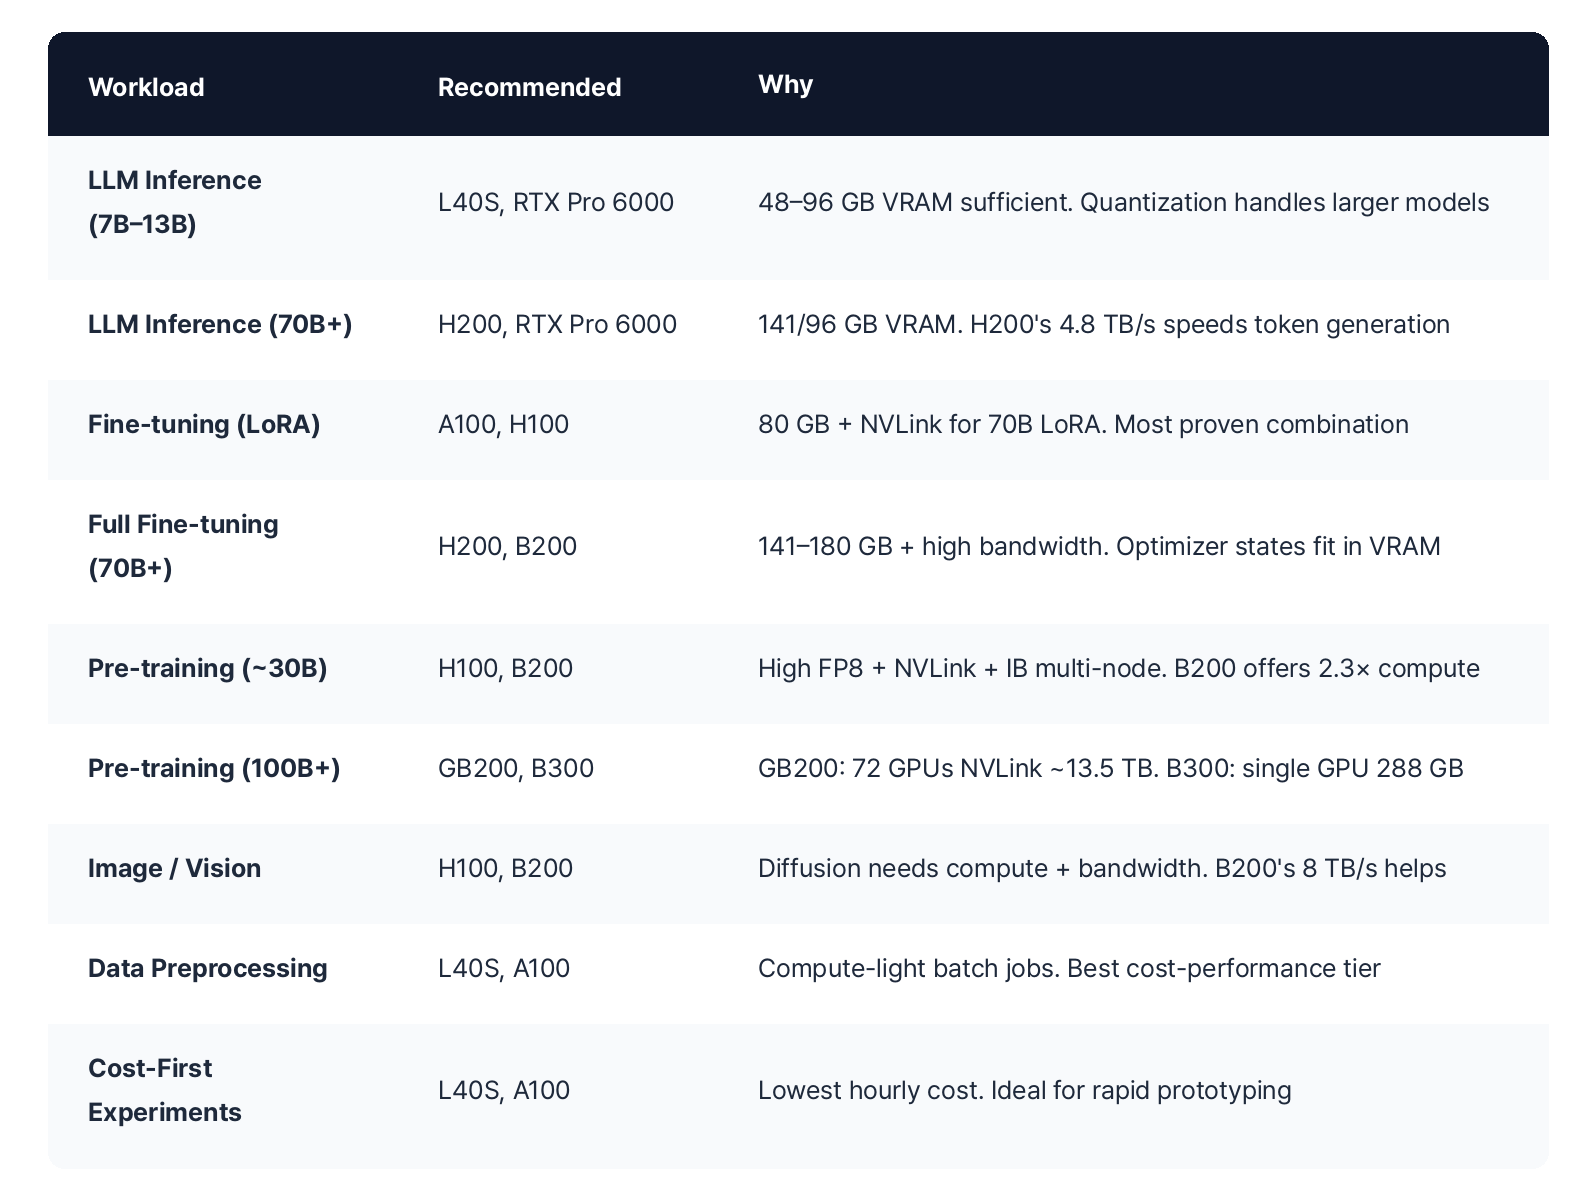Select 'H100, B200' in the Pre-training (~30B) row
Image resolution: width=1596 pixels, height=1200 pixels.
click(506, 668)
